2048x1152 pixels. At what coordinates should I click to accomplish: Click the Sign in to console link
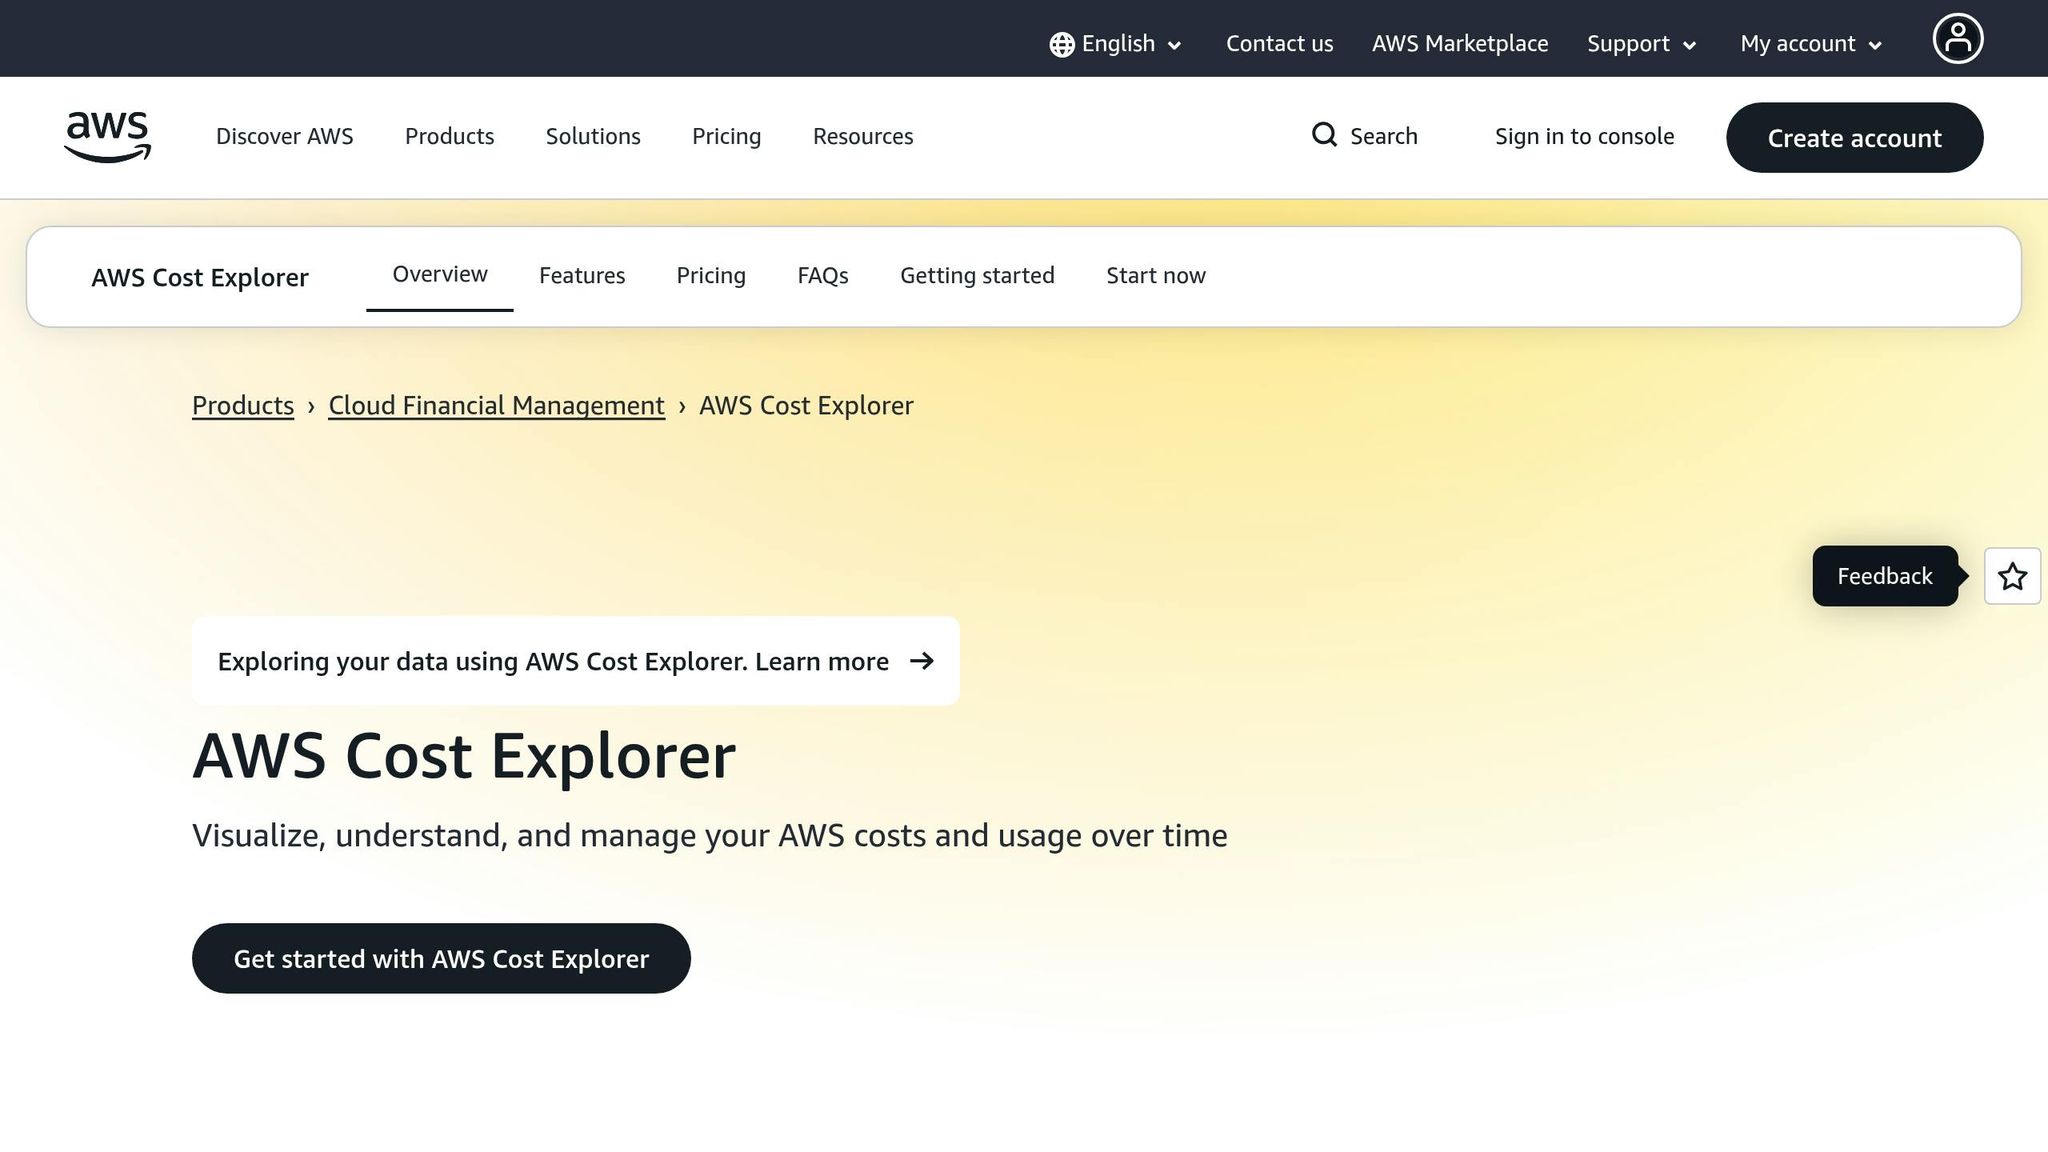(1584, 136)
